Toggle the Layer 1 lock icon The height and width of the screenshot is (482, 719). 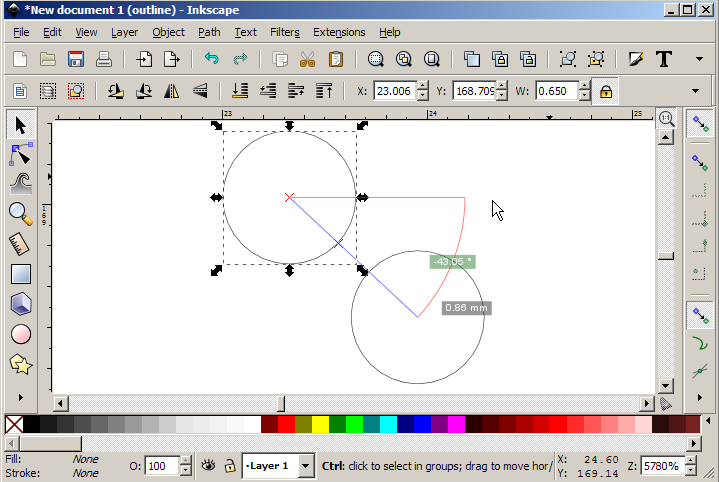[x=230, y=466]
